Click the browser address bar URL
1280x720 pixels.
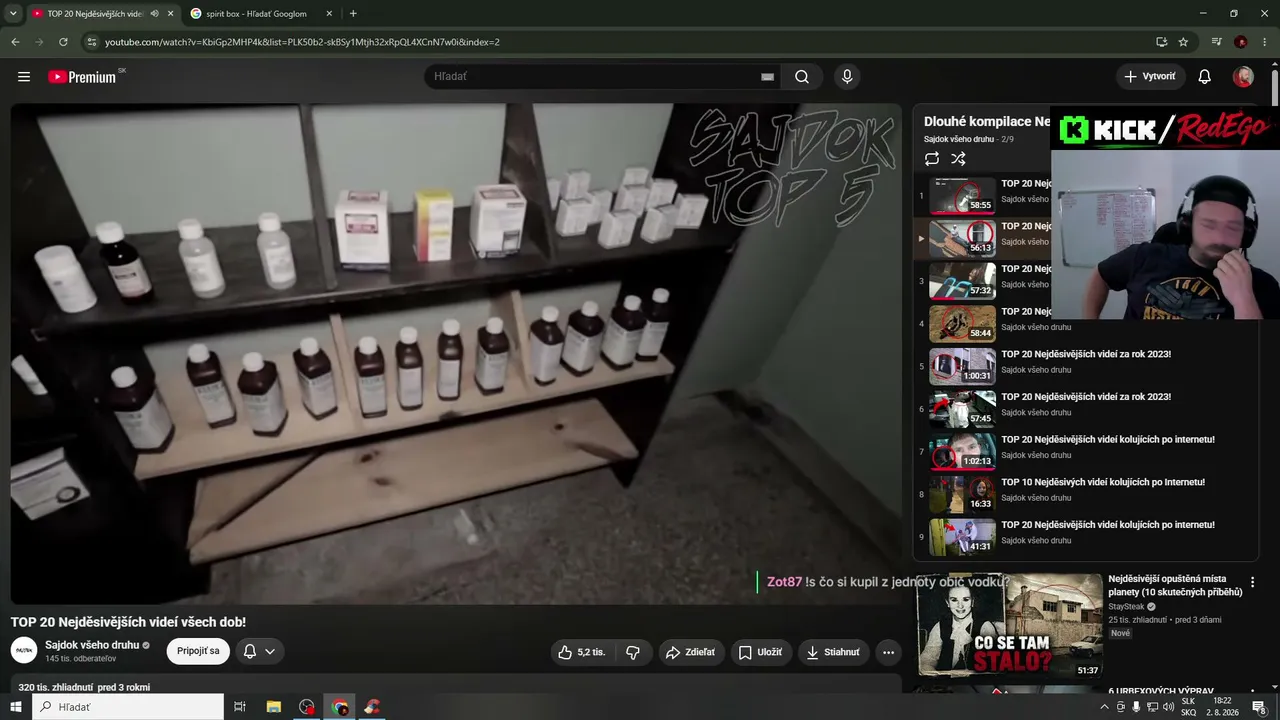pyautogui.click(x=302, y=42)
